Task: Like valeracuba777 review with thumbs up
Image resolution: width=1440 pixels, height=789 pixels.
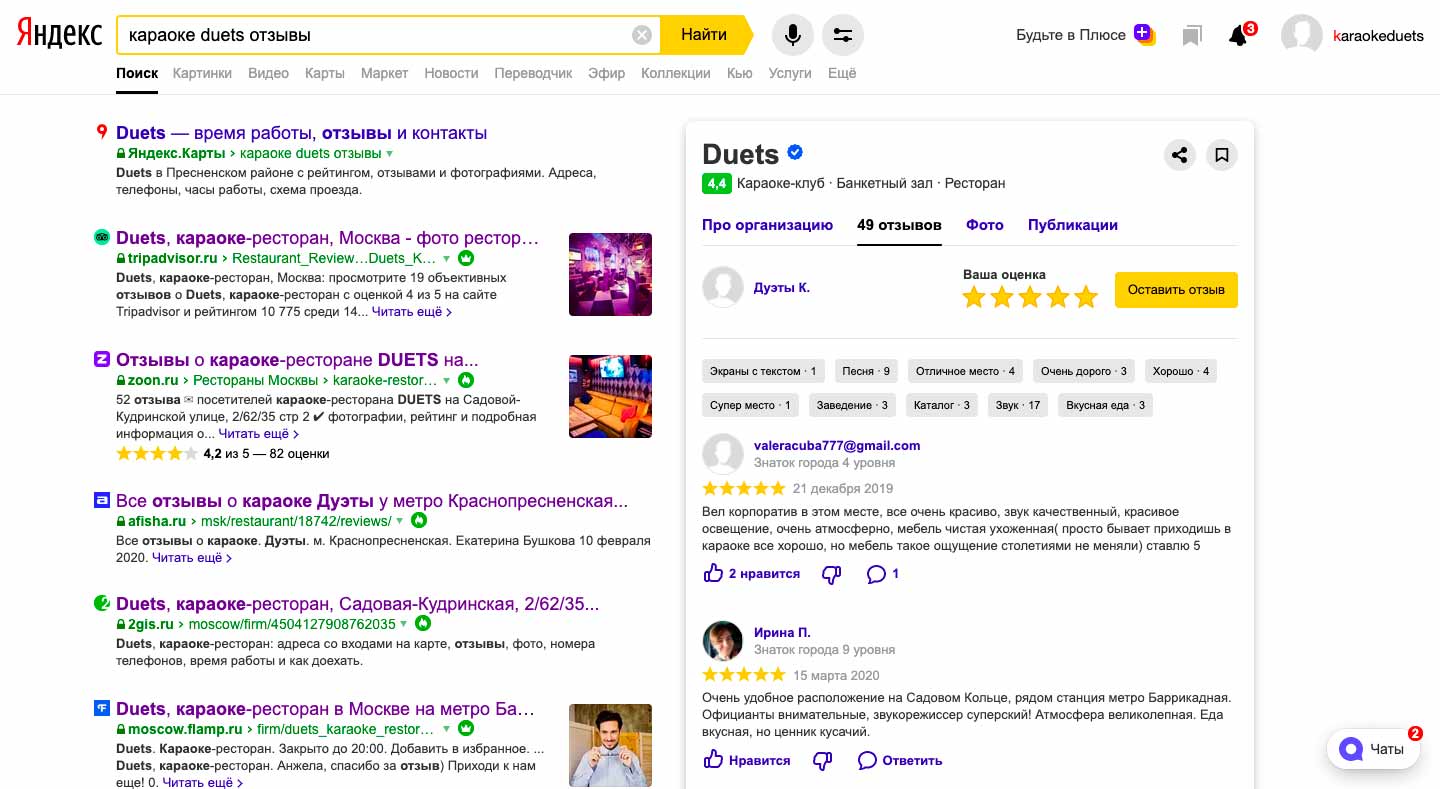Action: tap(713, 573)
